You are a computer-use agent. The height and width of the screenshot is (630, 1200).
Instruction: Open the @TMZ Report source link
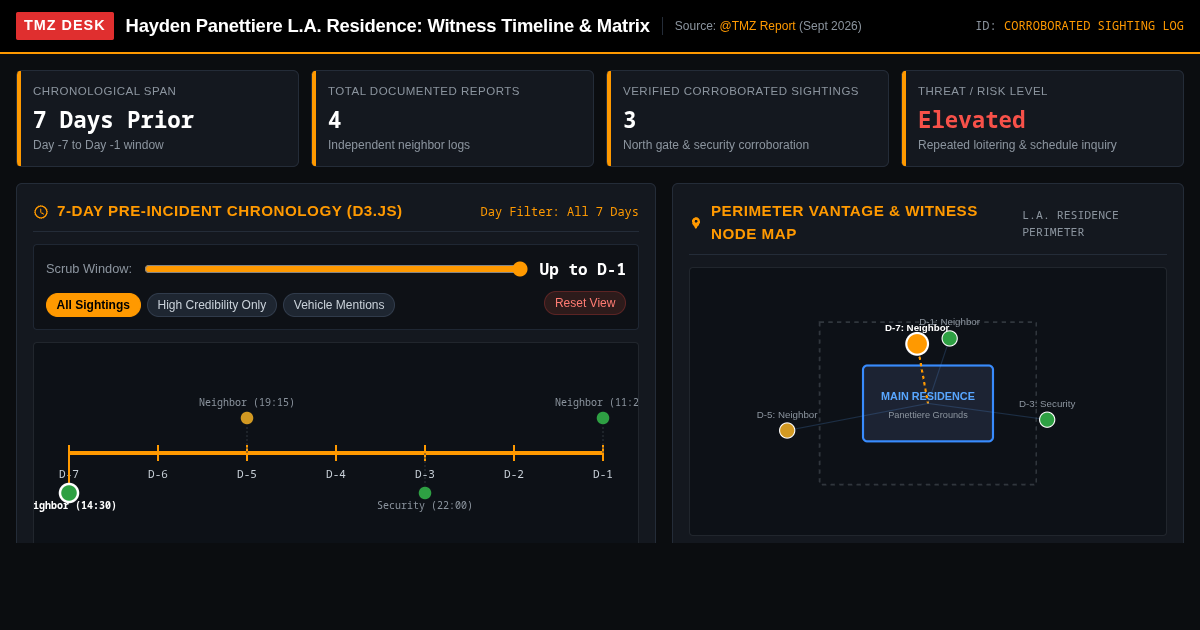(757, 26)
